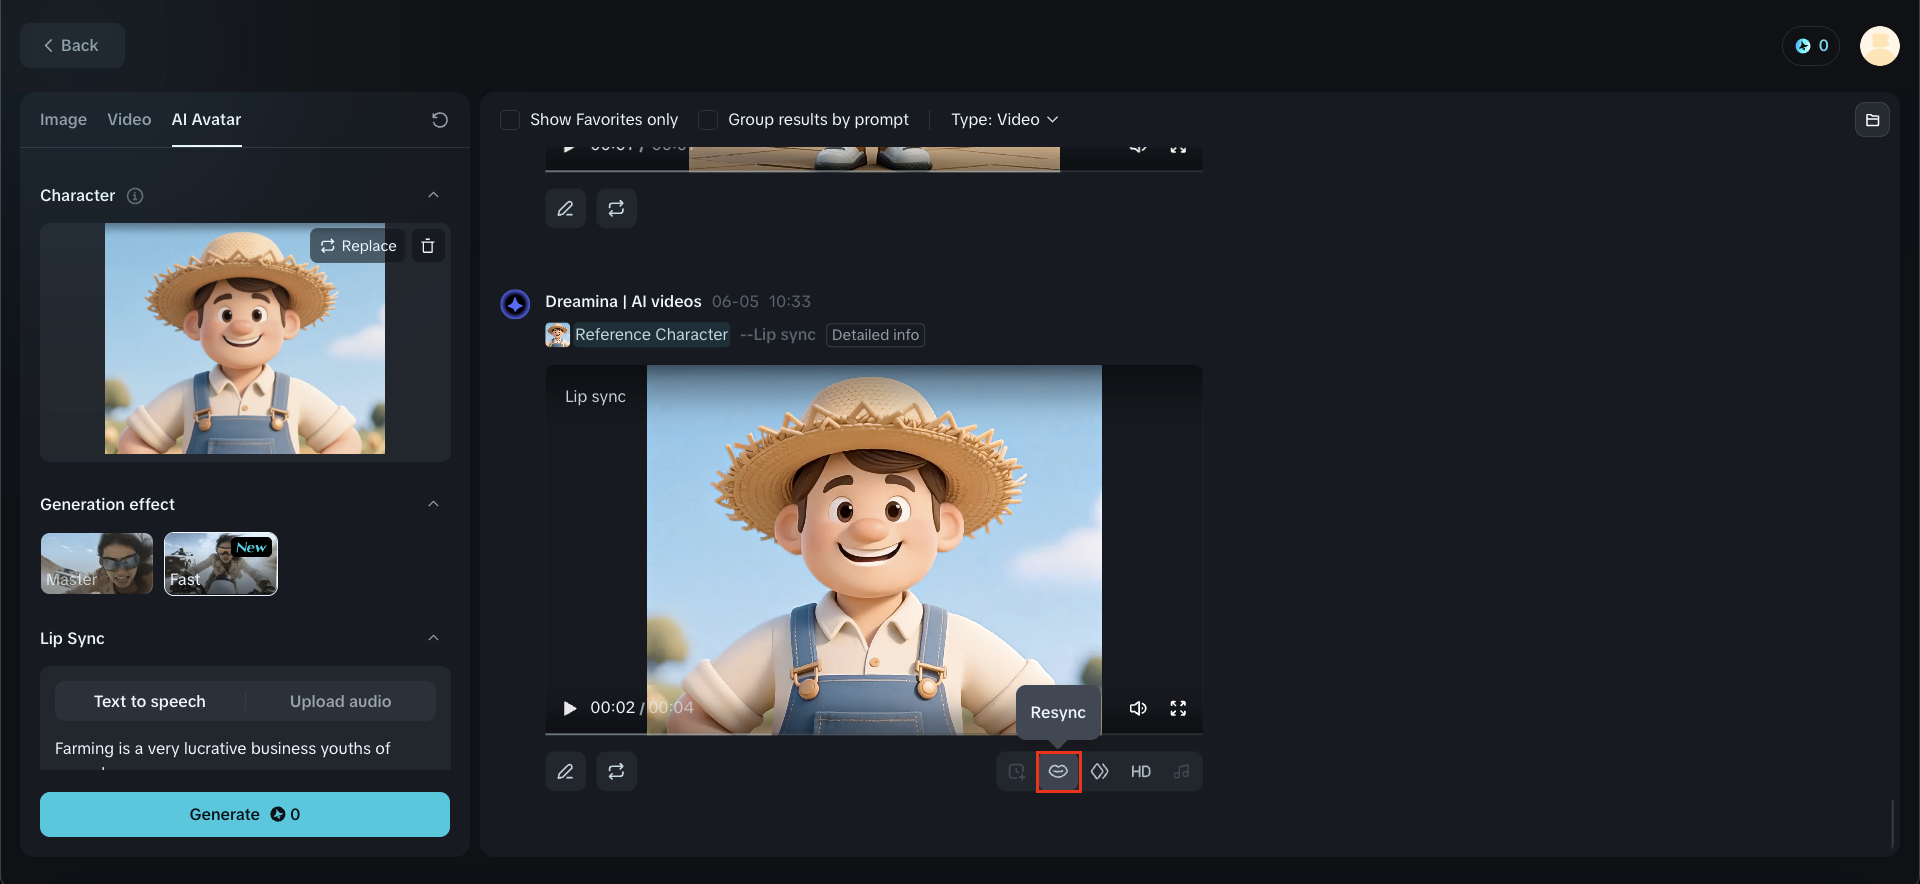Click the farmer character image preview

(x=245, y=339)
